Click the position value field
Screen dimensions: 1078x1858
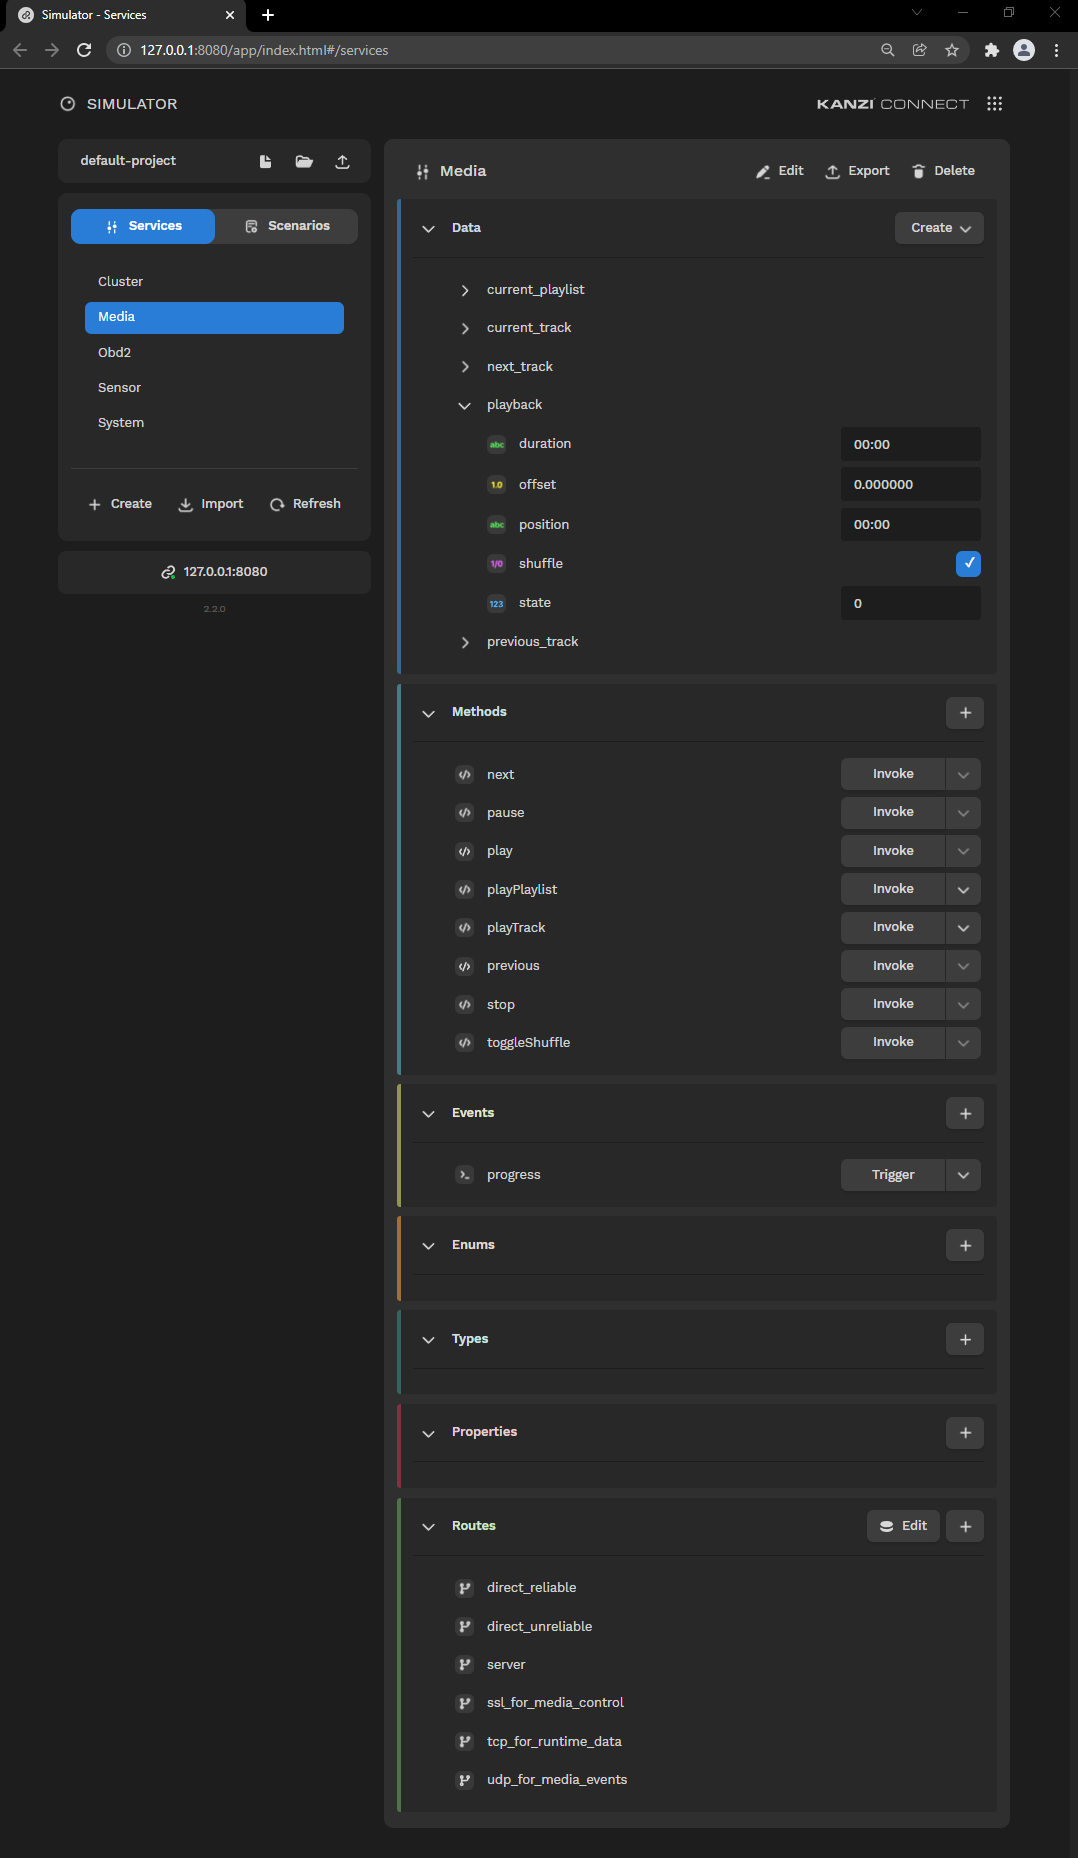coord(910,524)
